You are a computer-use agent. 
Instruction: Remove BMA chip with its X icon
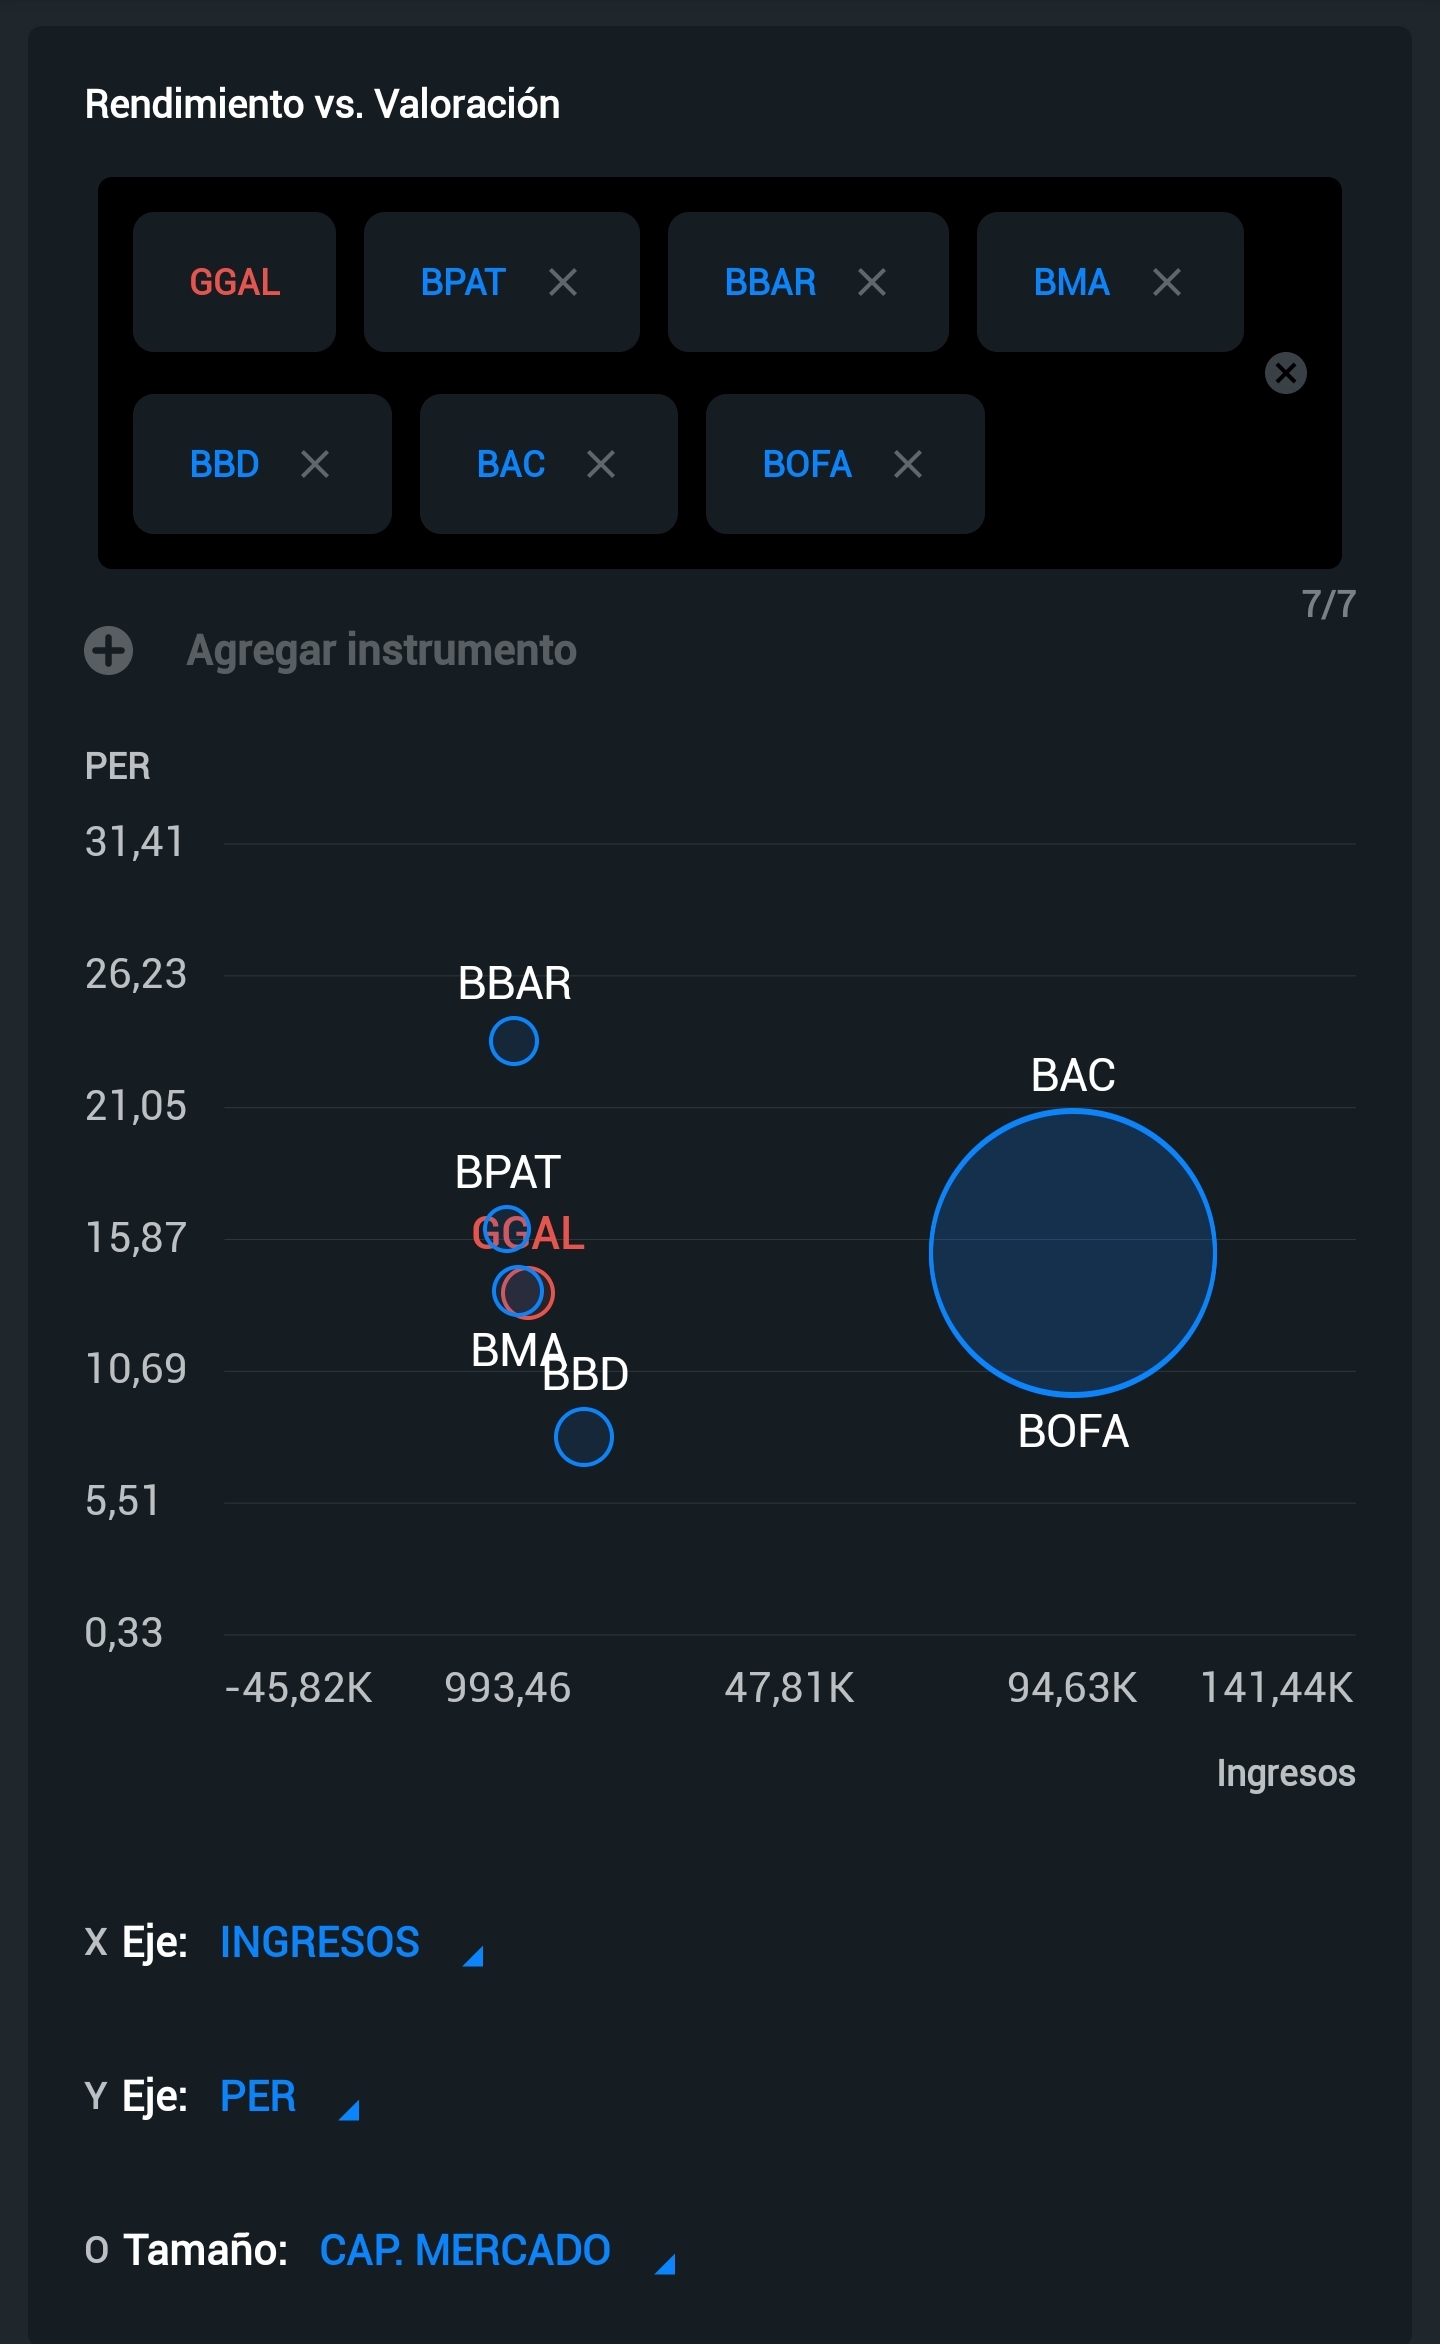(1167, 282)
